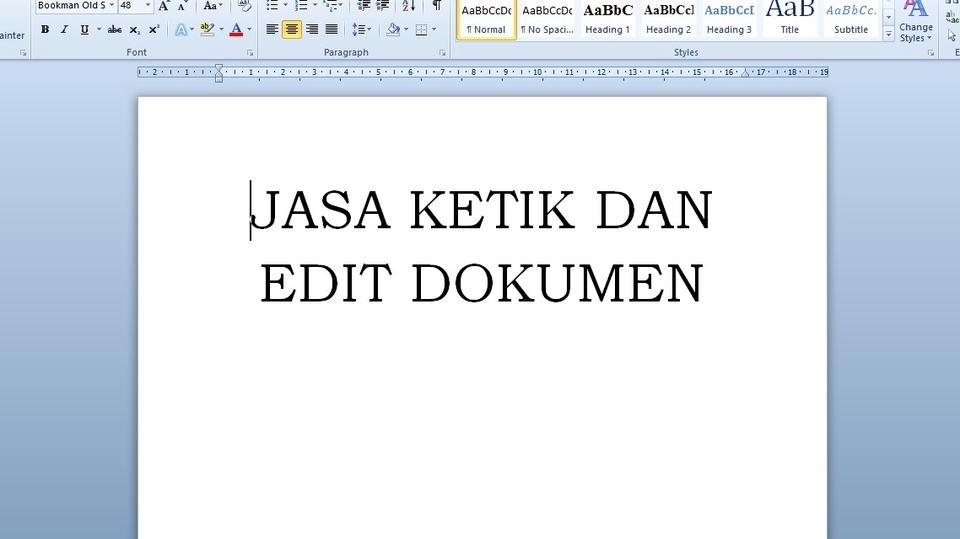Open font name dropdown list
The image size is (960, 539).
[x=111, y=6]
